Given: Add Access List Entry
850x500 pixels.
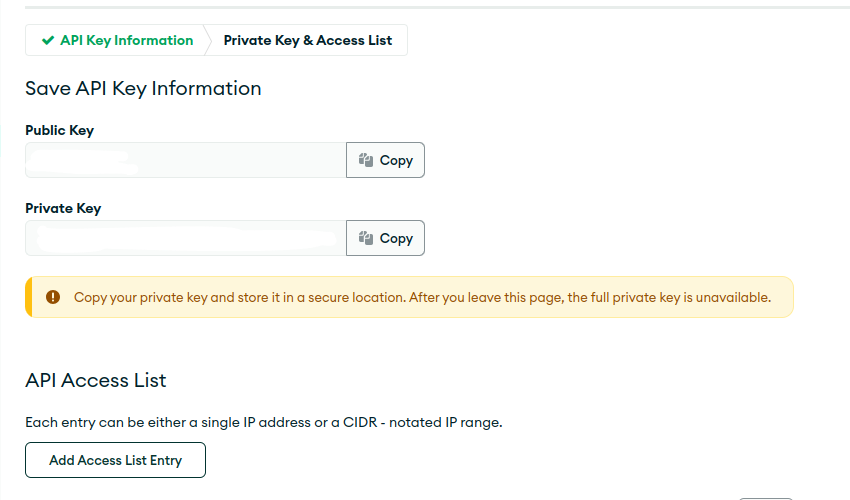Looking at the screenshot, I should tap(115, 460).
